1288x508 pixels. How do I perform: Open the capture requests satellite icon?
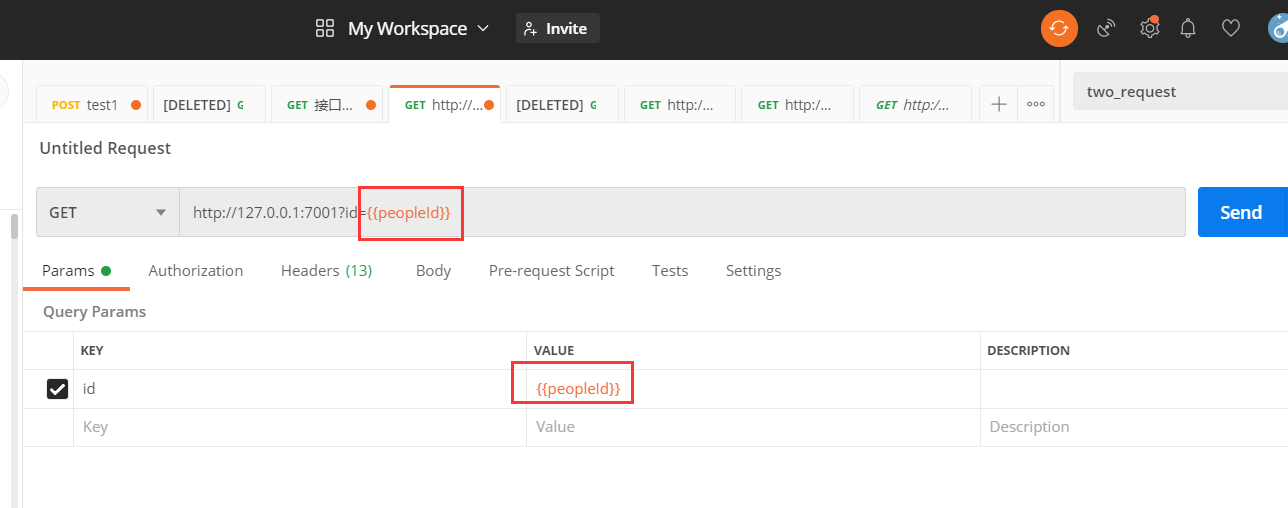(1106, 28)
